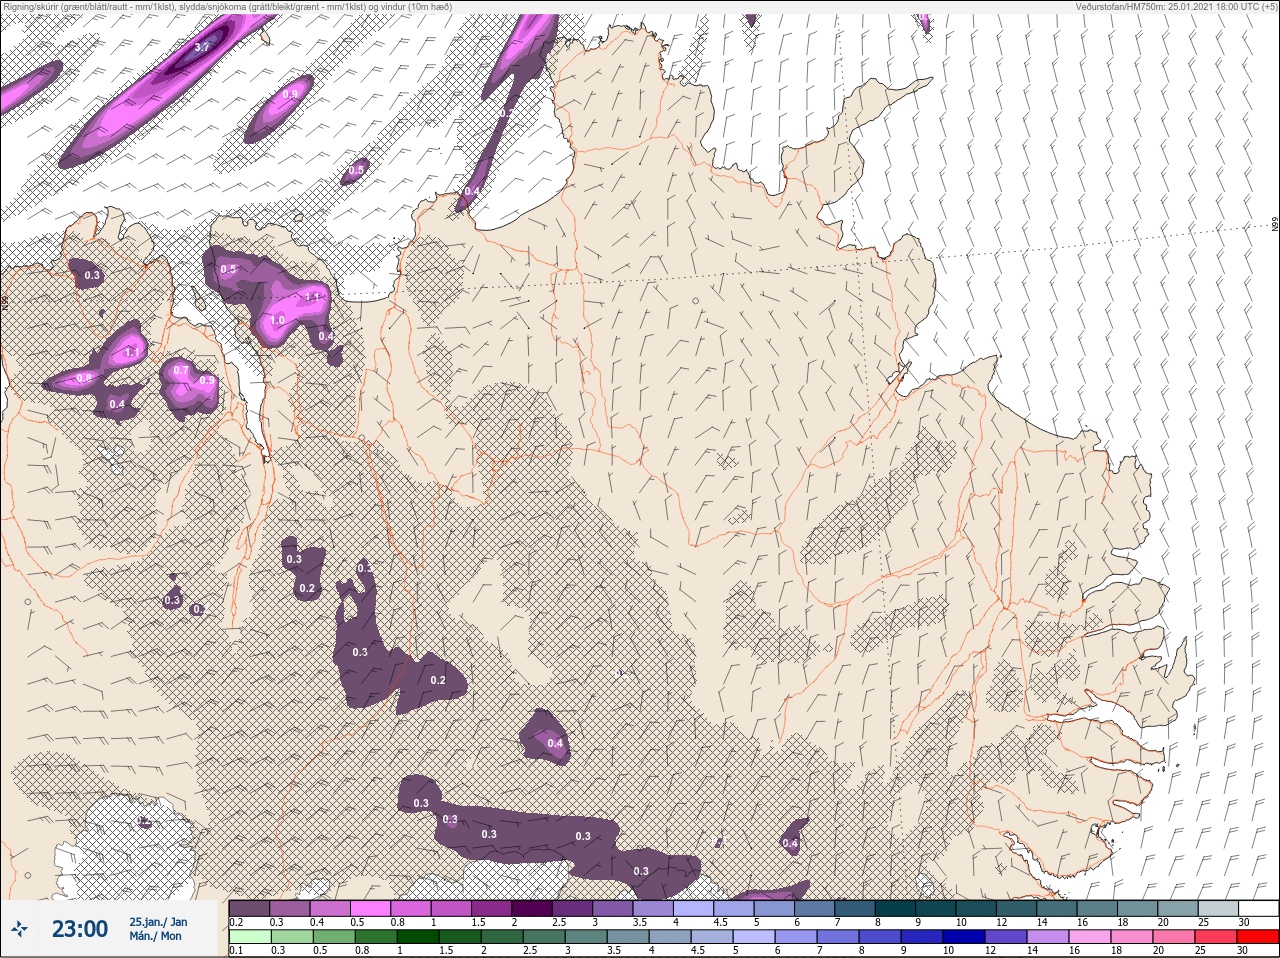This screenshot has width=1280, height=958.
Task: Click the 3.7 precipitation value label
Action: click(x=202, y=47)
